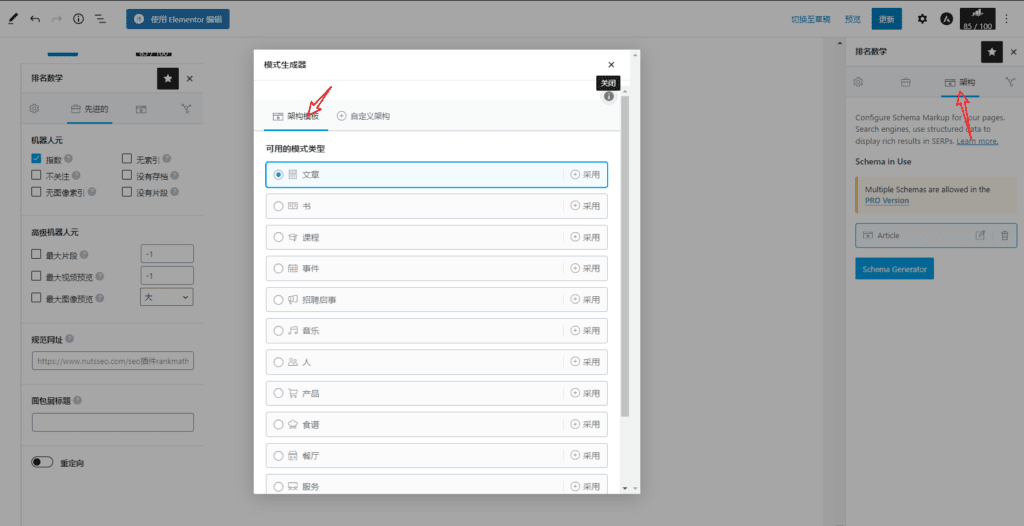The image size is (1024, 526).
Task: Click the Schema Generator button
Action: pos(894,269)
